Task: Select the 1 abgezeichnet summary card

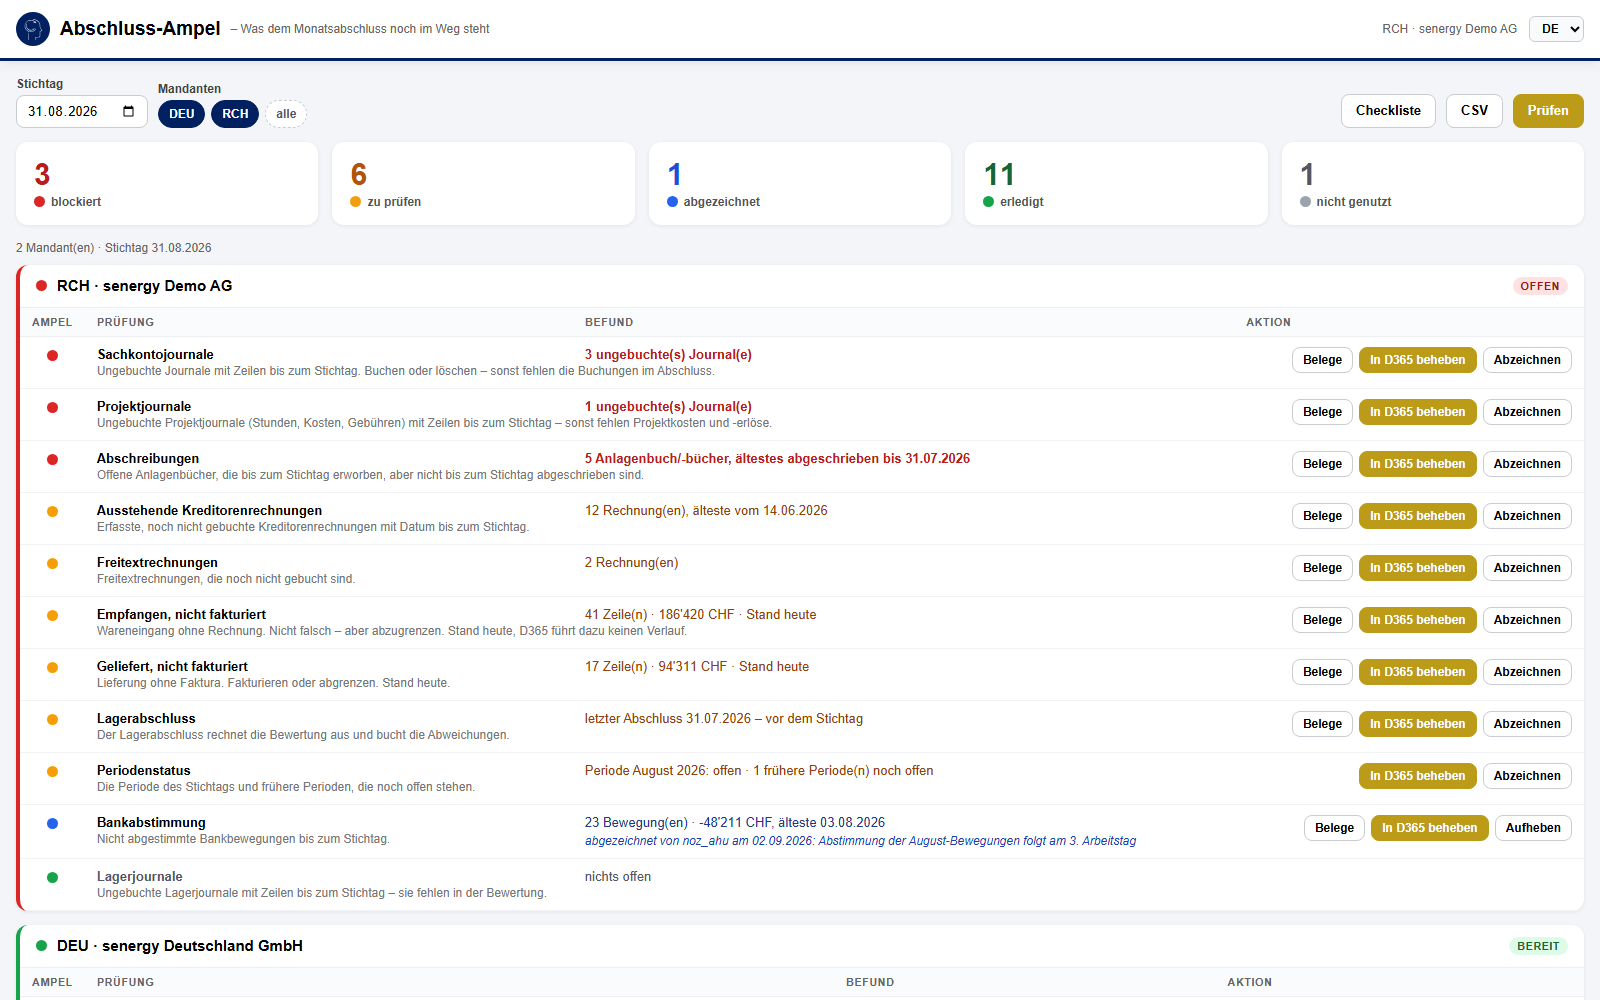Action: click(800, 184)
